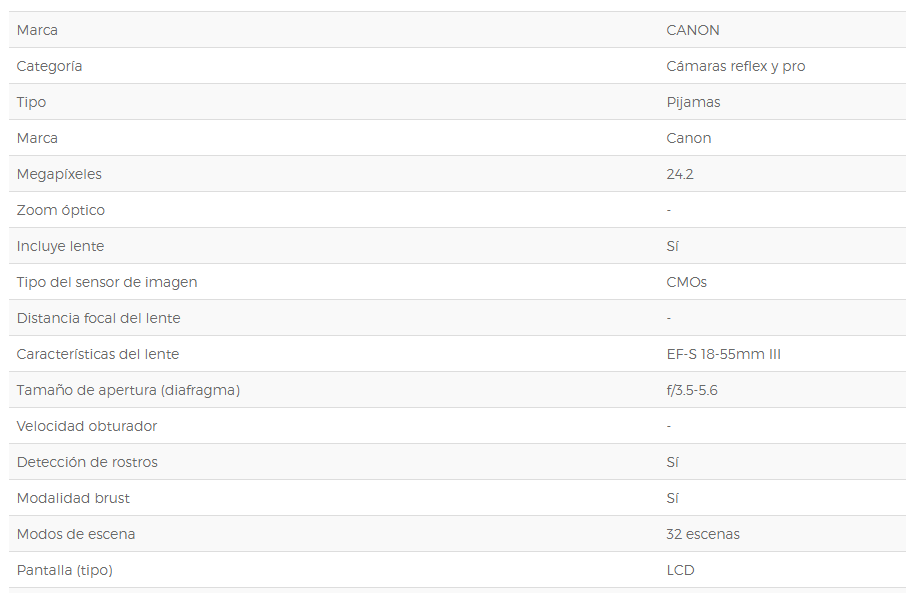Select the f/3.5-5.6 aperture value
The width and height of the screenshot is (906, 593).
pyautogui.click(x=692, y=390)
